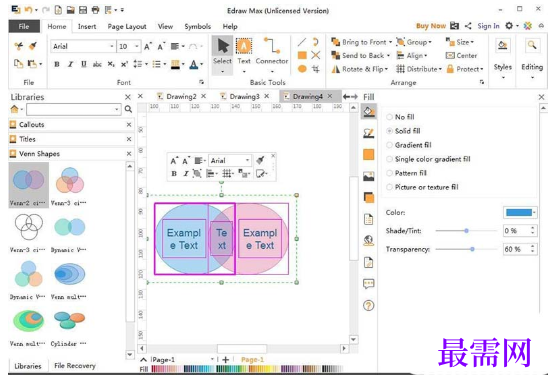Open the Insert Picture side panel icon
Viewport: 550px width, 384px height.
tap(368, 176)
